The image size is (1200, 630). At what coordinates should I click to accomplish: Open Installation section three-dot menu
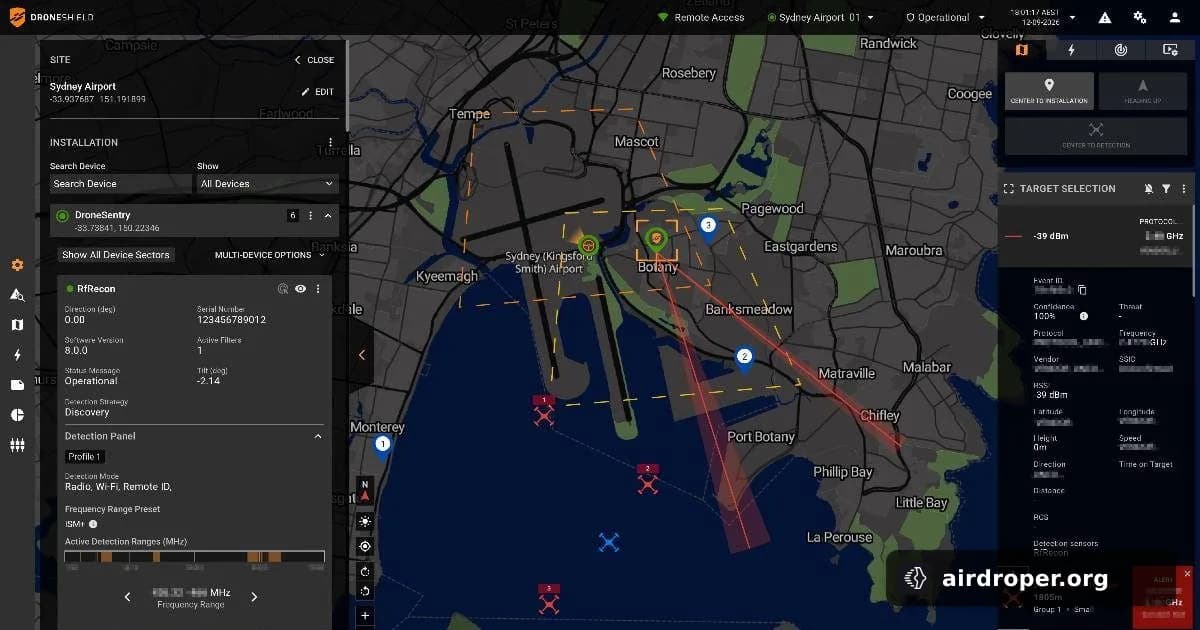tap(331, 143)
